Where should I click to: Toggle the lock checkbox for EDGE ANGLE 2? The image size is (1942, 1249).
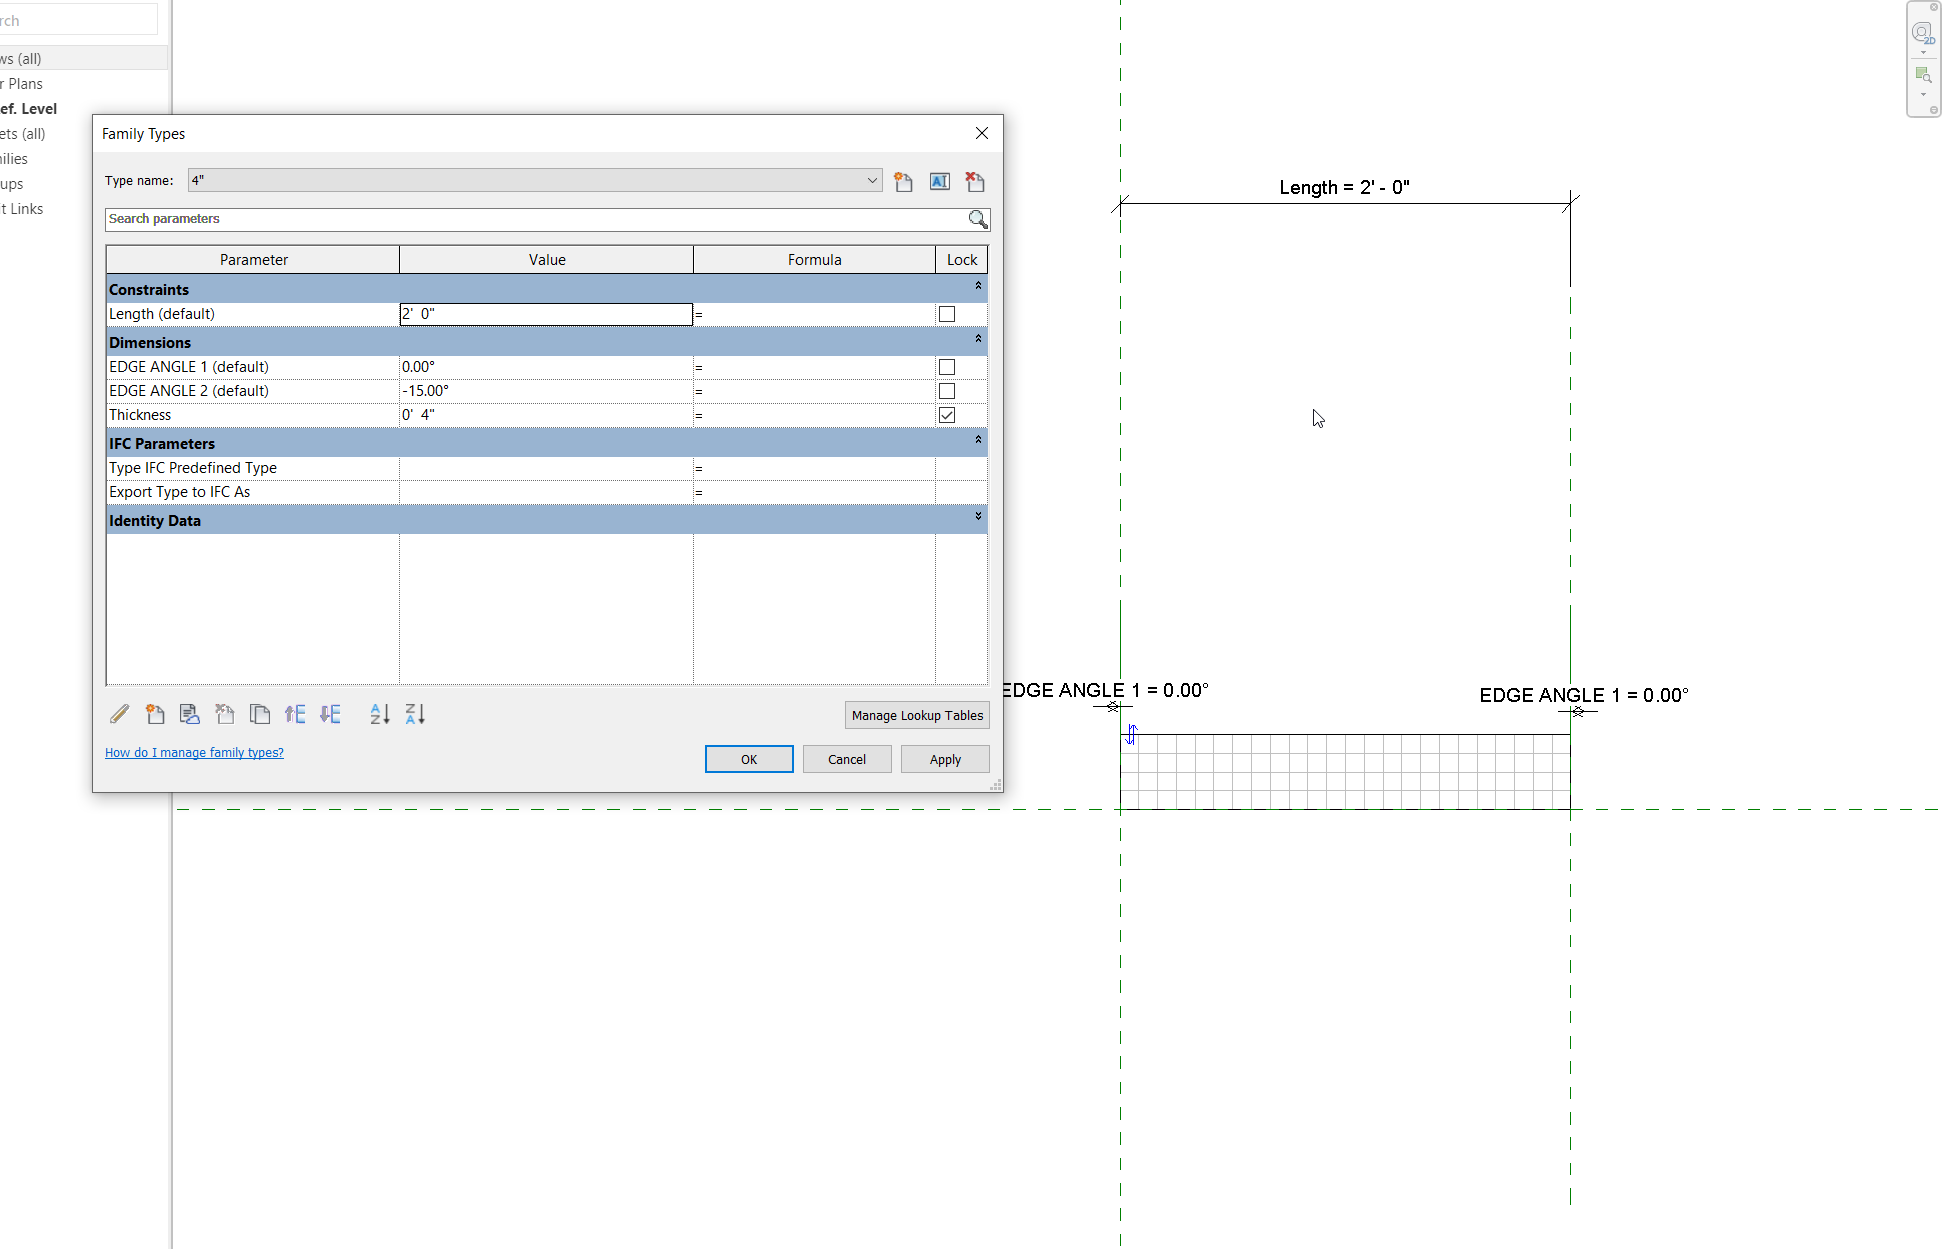pos(947,391)
